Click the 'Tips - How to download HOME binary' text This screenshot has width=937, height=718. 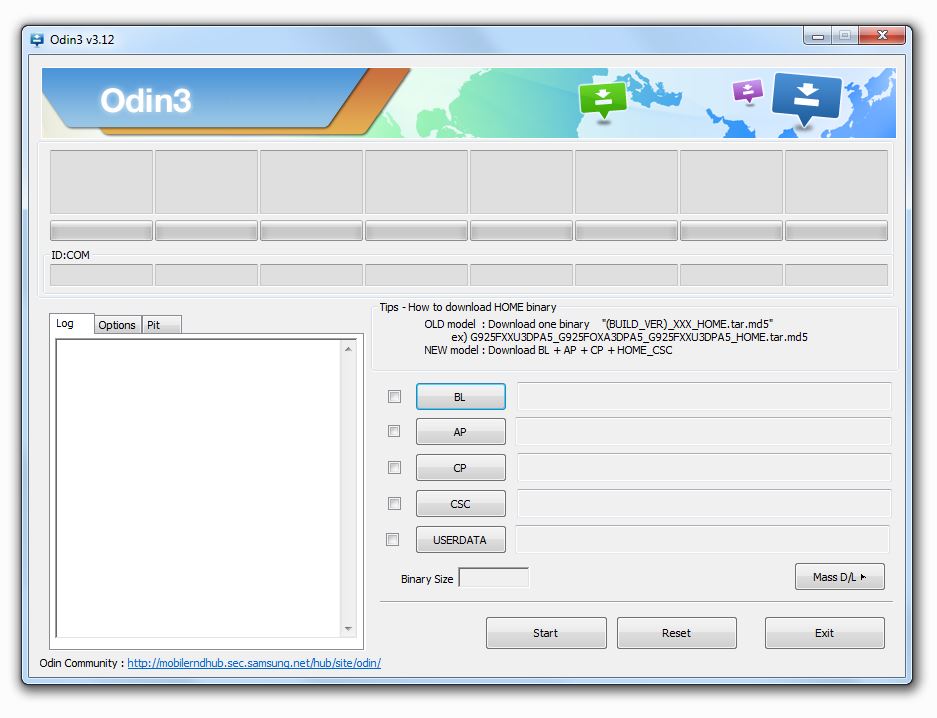(468, 307)
